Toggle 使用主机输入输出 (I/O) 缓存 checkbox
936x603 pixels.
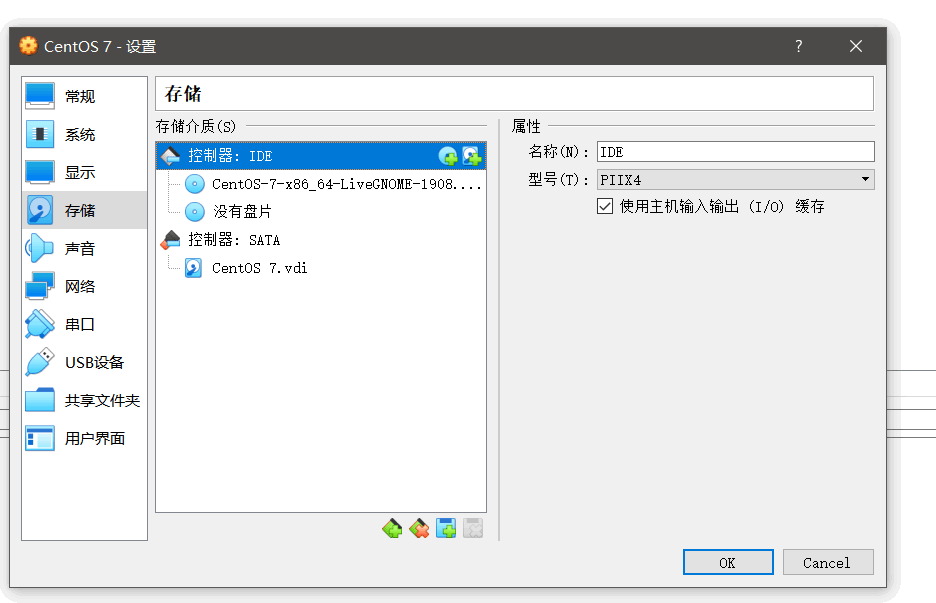click(605, 207)
